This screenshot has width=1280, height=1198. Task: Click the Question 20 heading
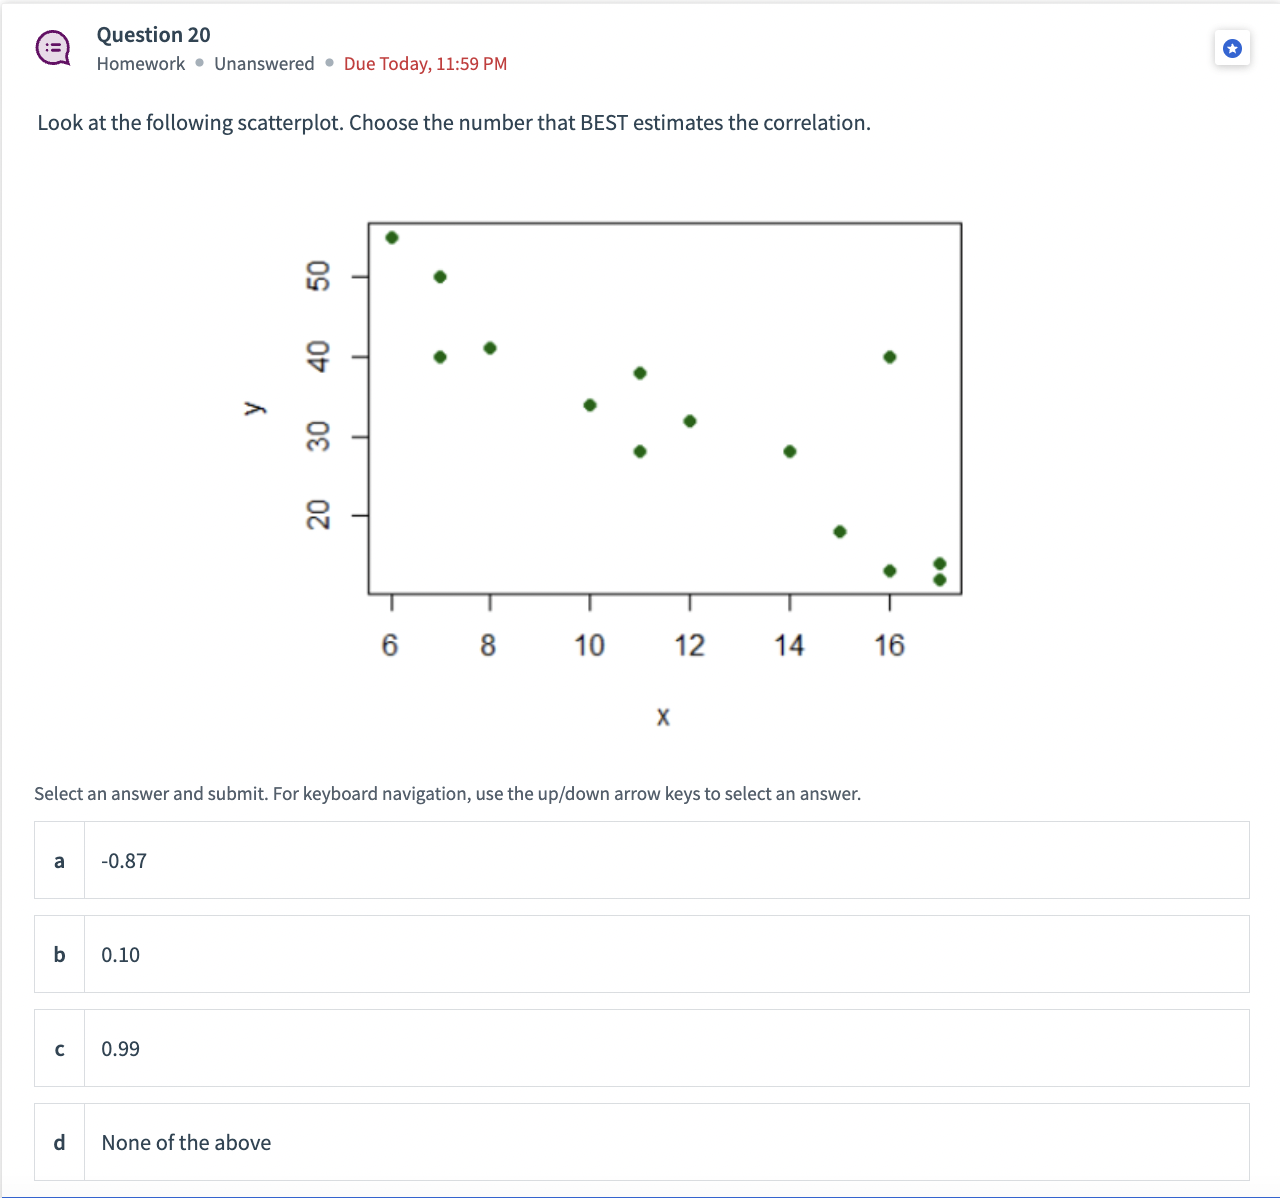tap(153, 35)
